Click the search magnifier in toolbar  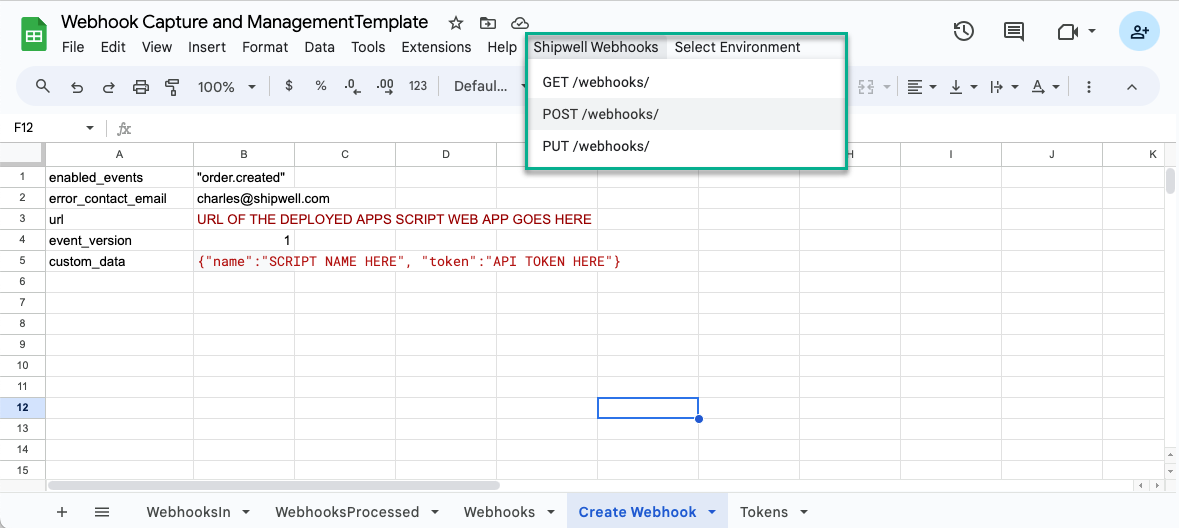pyautogui.click(x=43, y=86)
